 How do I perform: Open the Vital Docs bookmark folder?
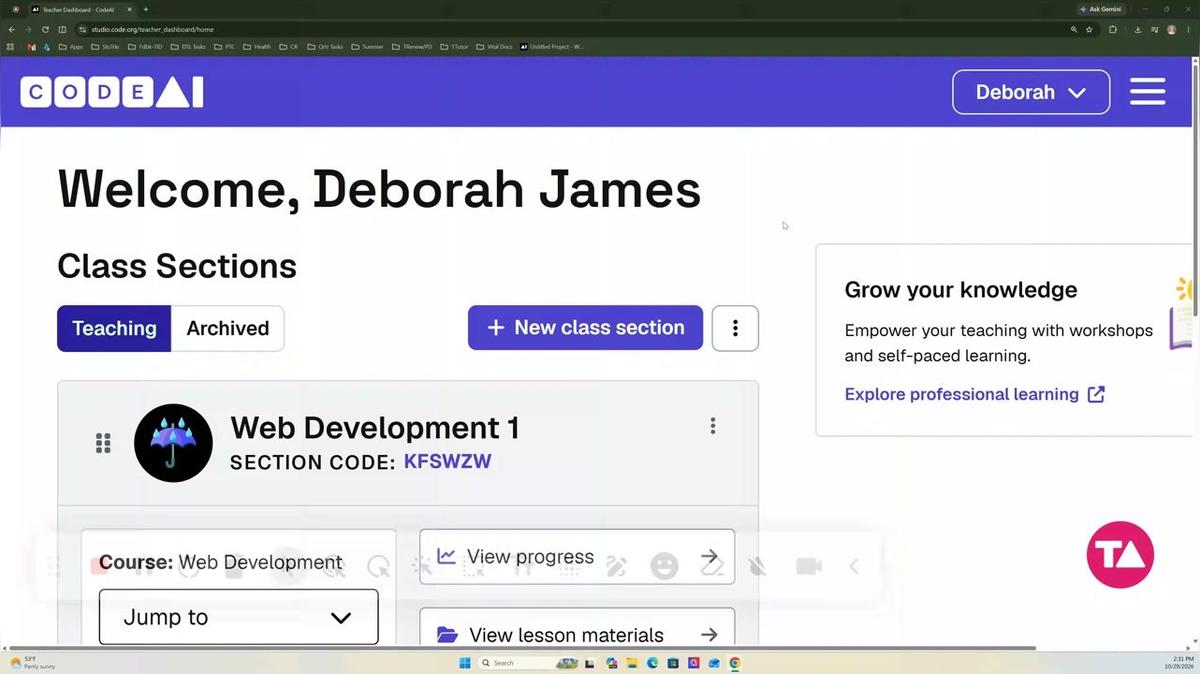[494, 46]
